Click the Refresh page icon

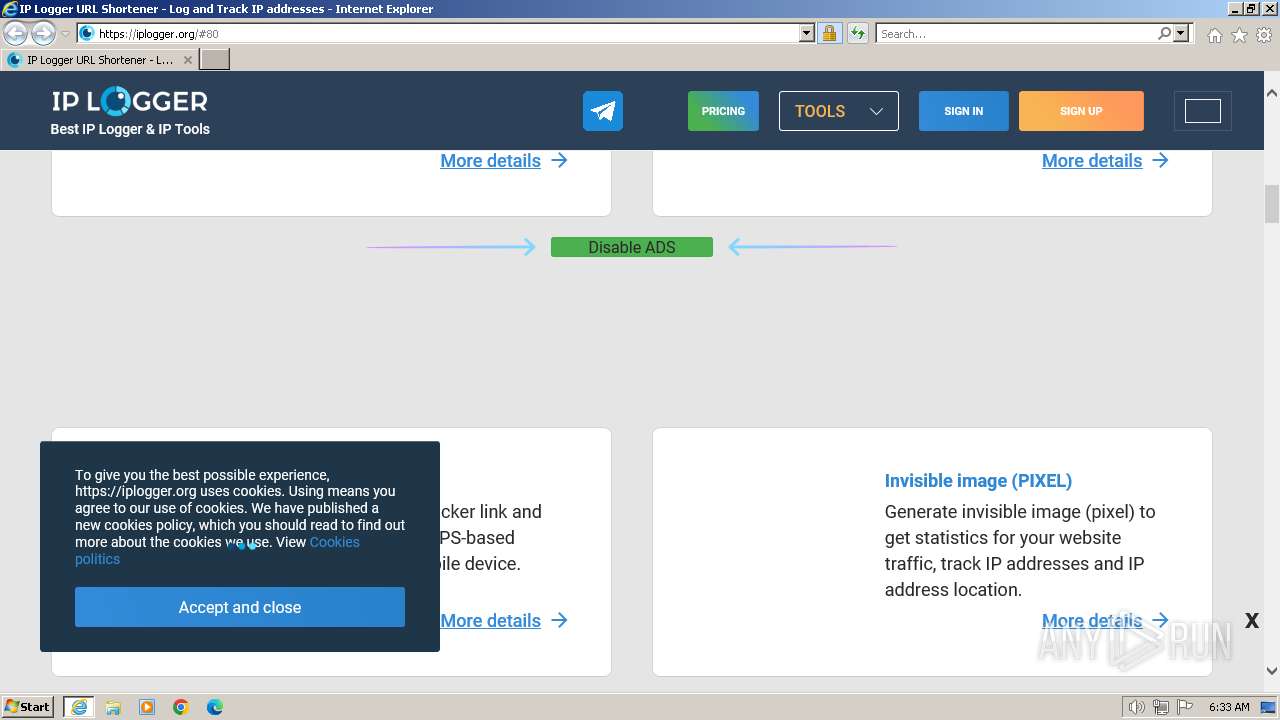coord(857,33)
